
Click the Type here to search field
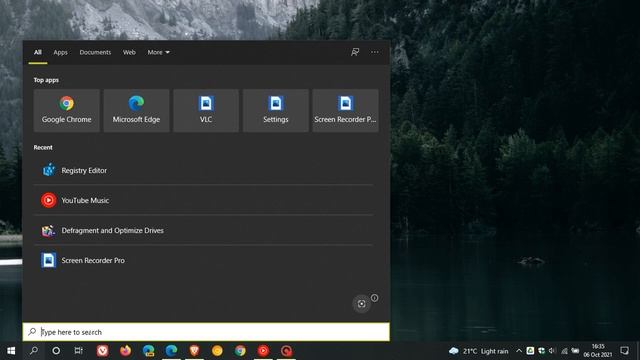[x=206, y=332]
